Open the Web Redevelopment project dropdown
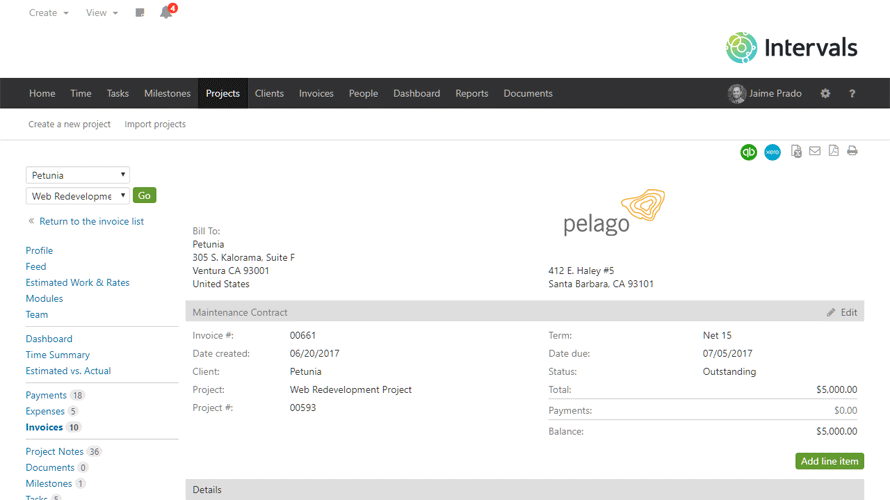 (77, 196)
